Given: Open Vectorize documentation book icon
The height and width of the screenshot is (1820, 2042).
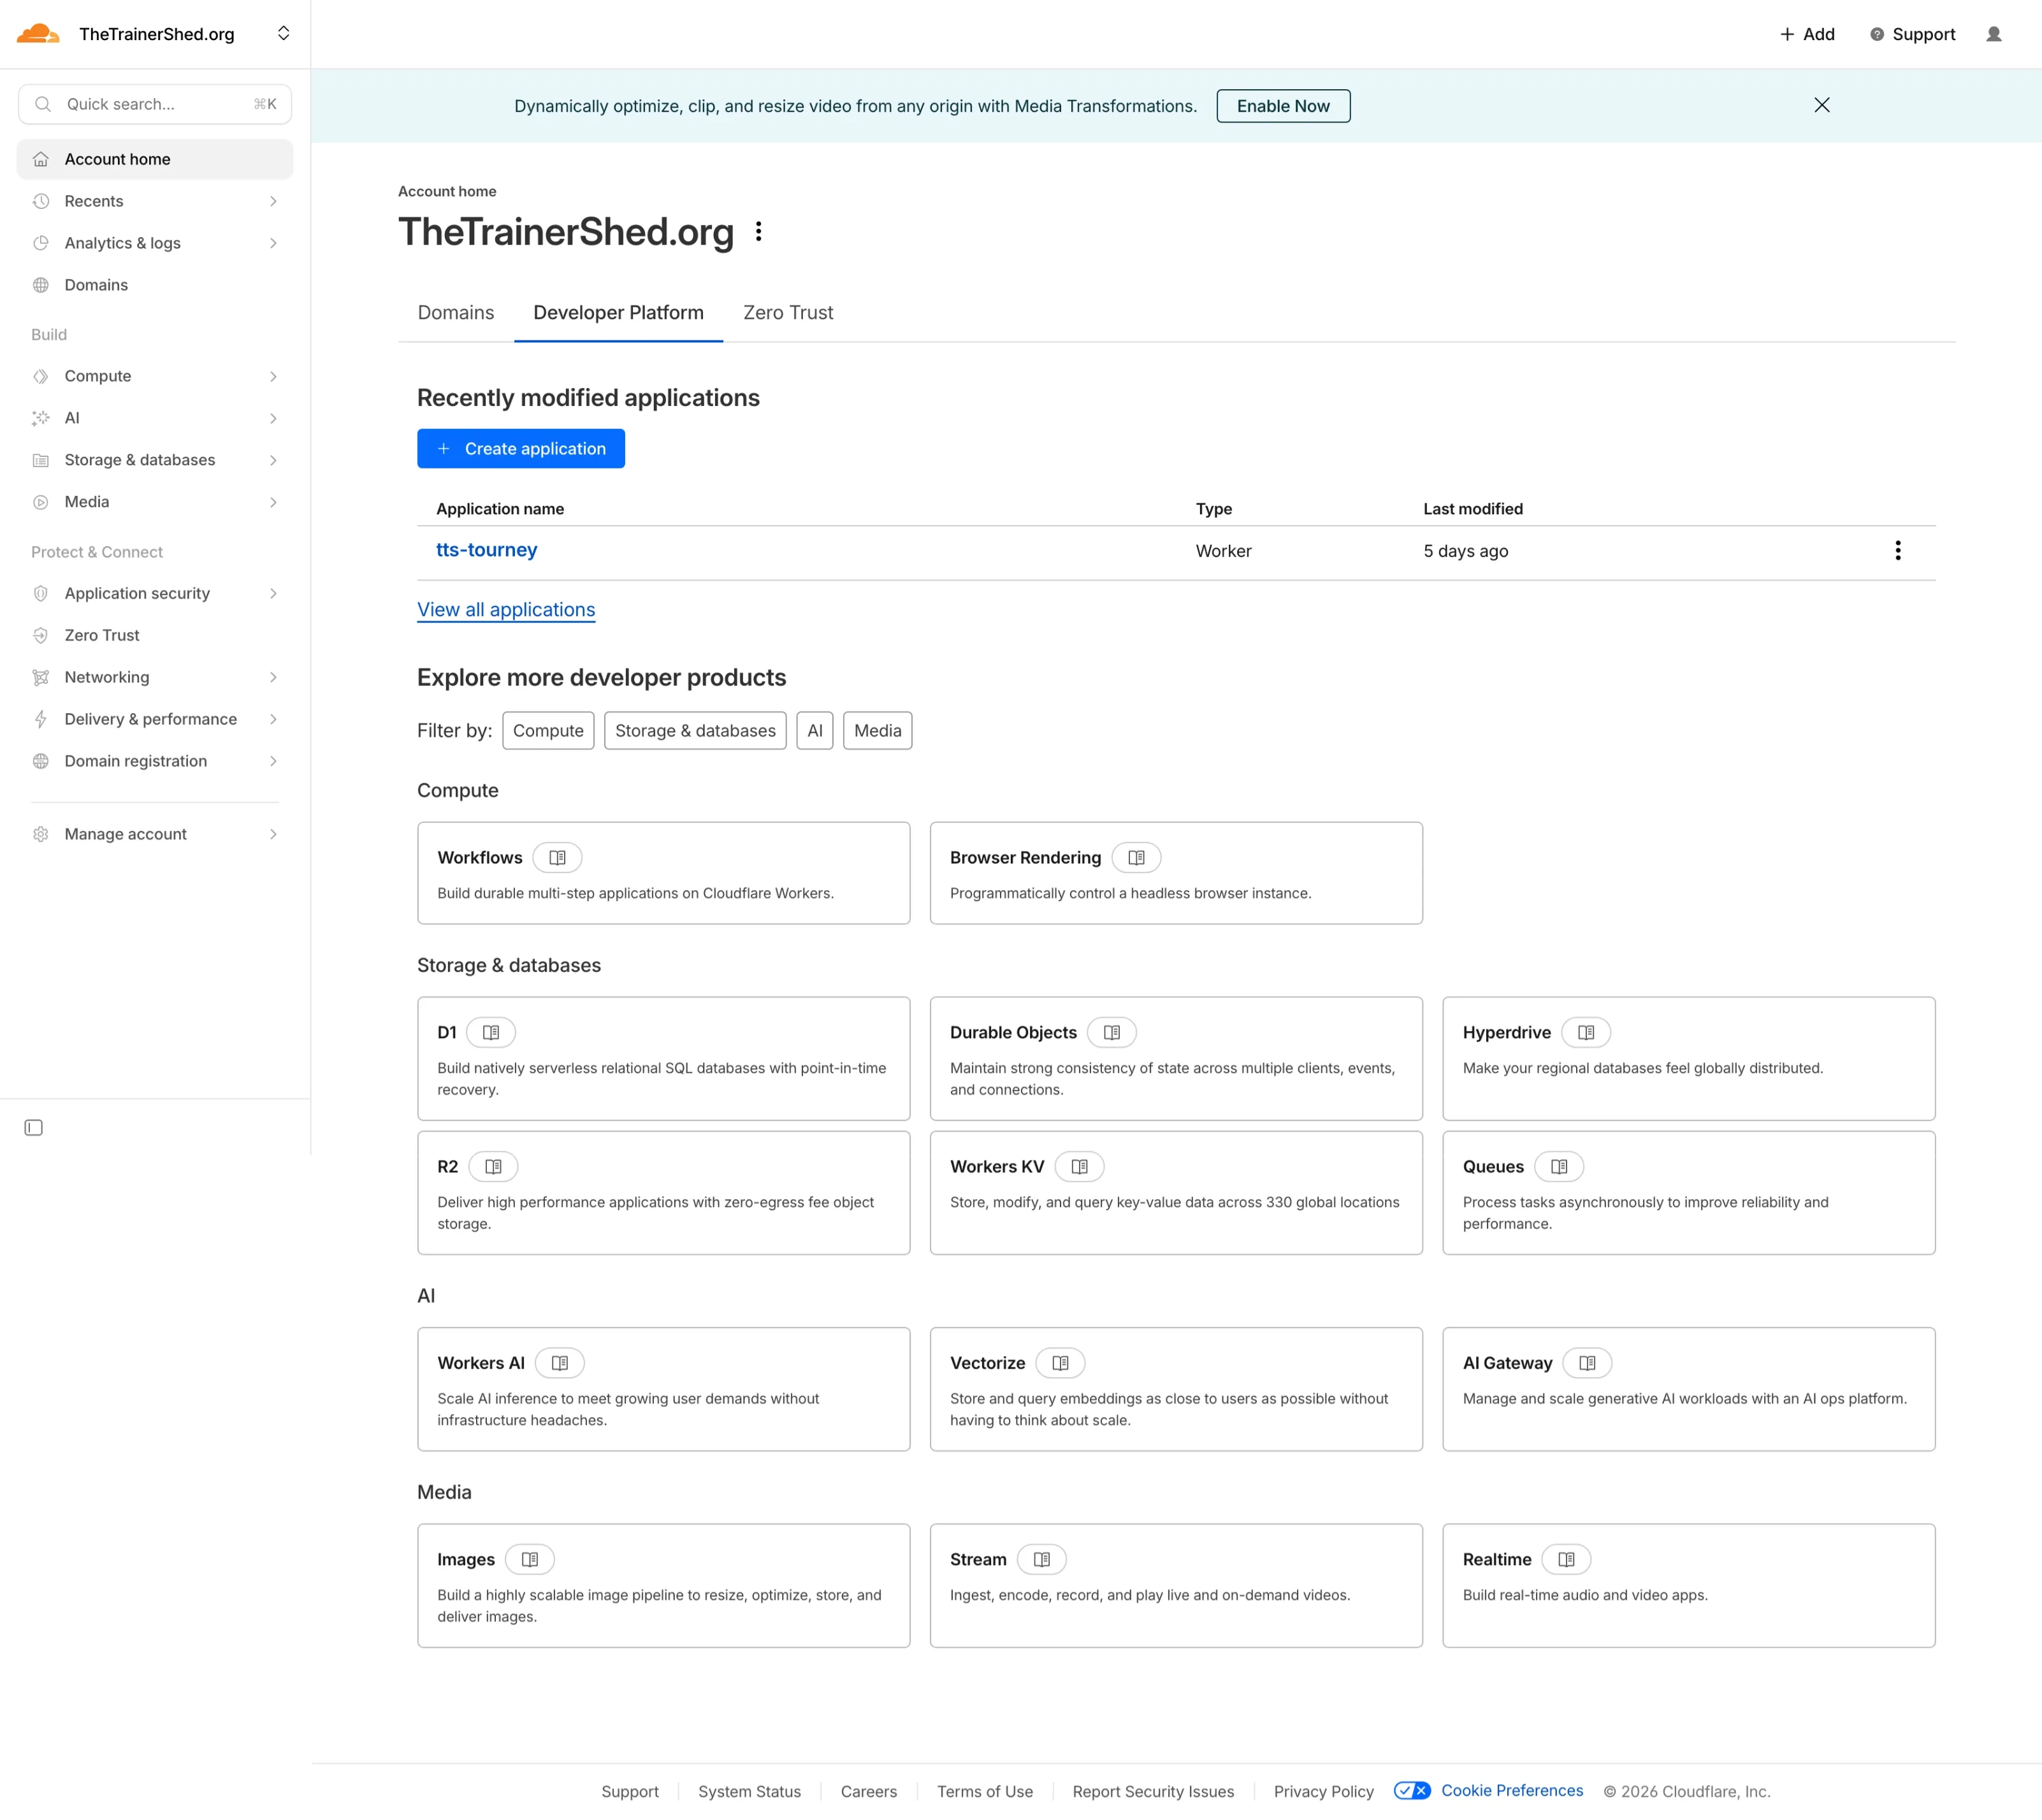Looking at the screenshot, I should (1060, 1362).
